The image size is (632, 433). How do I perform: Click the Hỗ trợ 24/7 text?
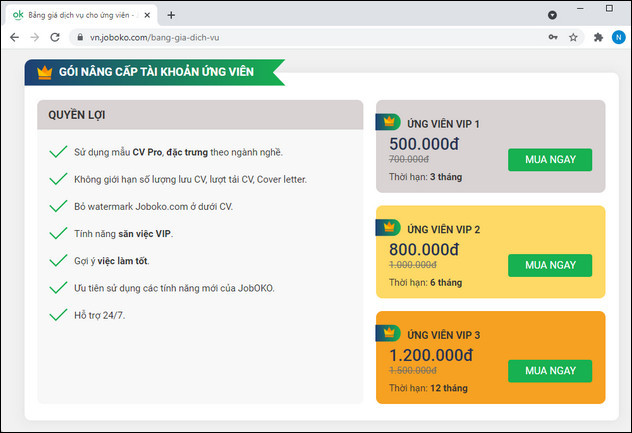click(x=100, y=315)
